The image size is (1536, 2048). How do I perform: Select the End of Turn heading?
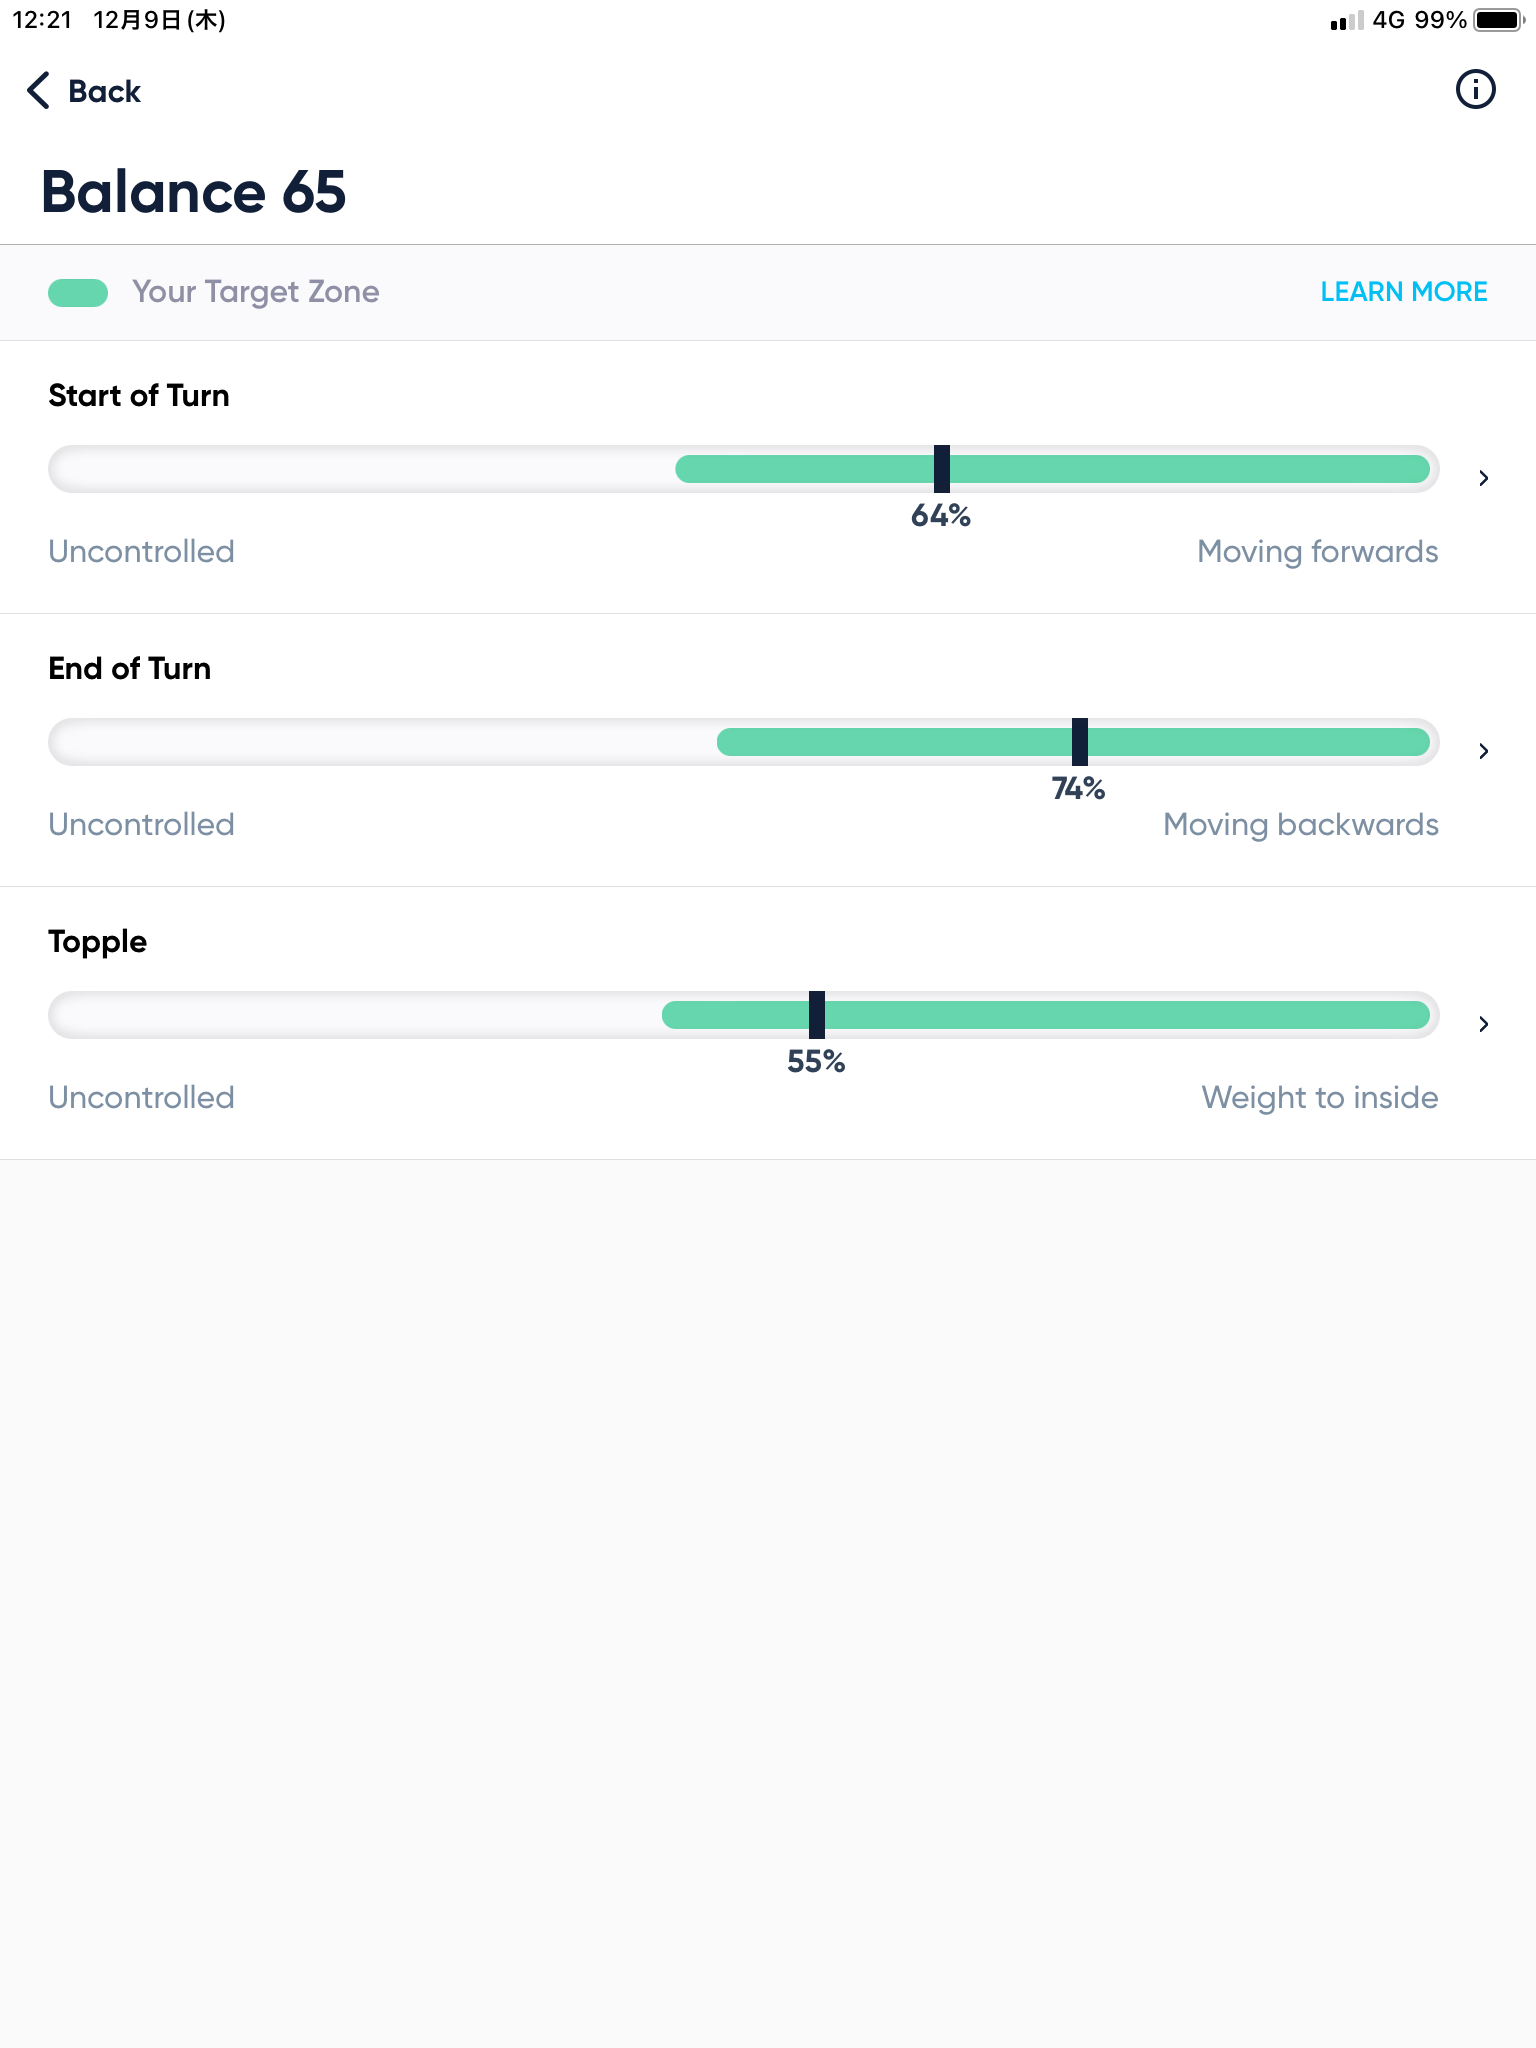(x=130, y=669)
